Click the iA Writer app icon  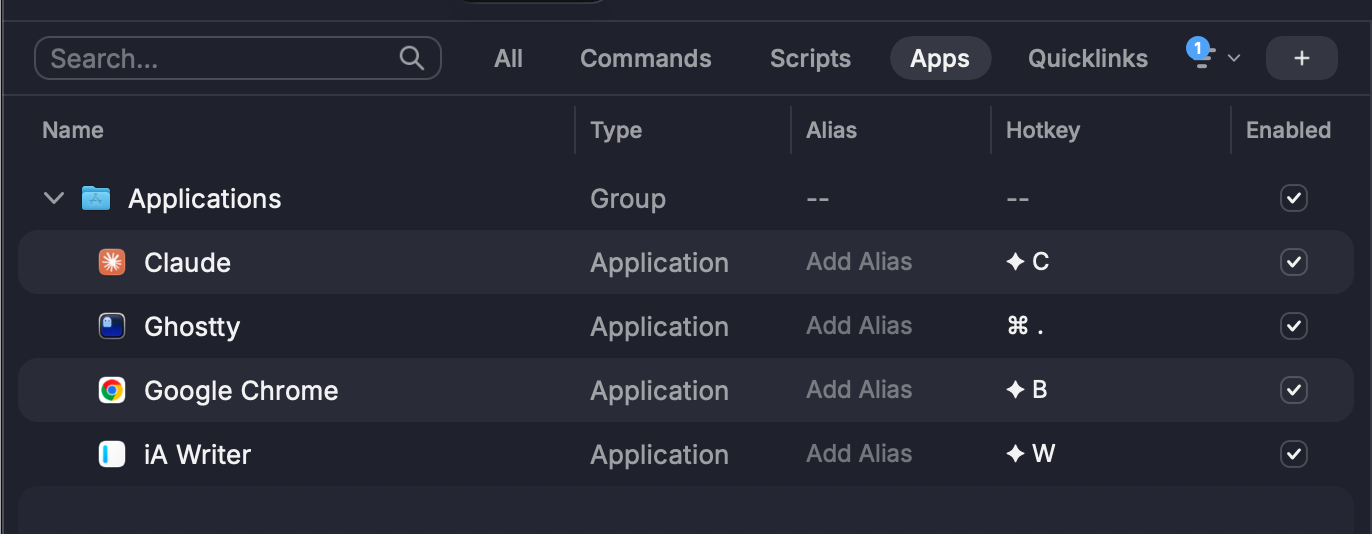[112, 454]
